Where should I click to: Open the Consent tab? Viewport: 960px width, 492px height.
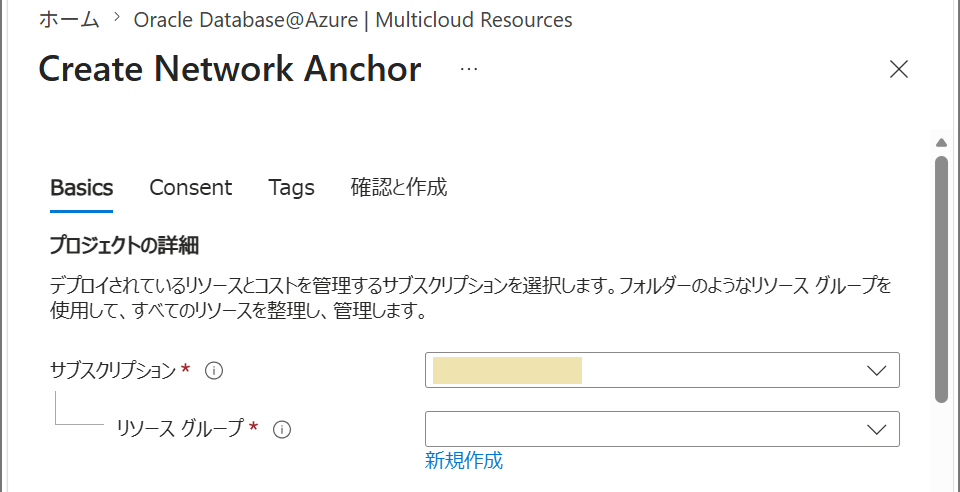click(x=190, y=187)
